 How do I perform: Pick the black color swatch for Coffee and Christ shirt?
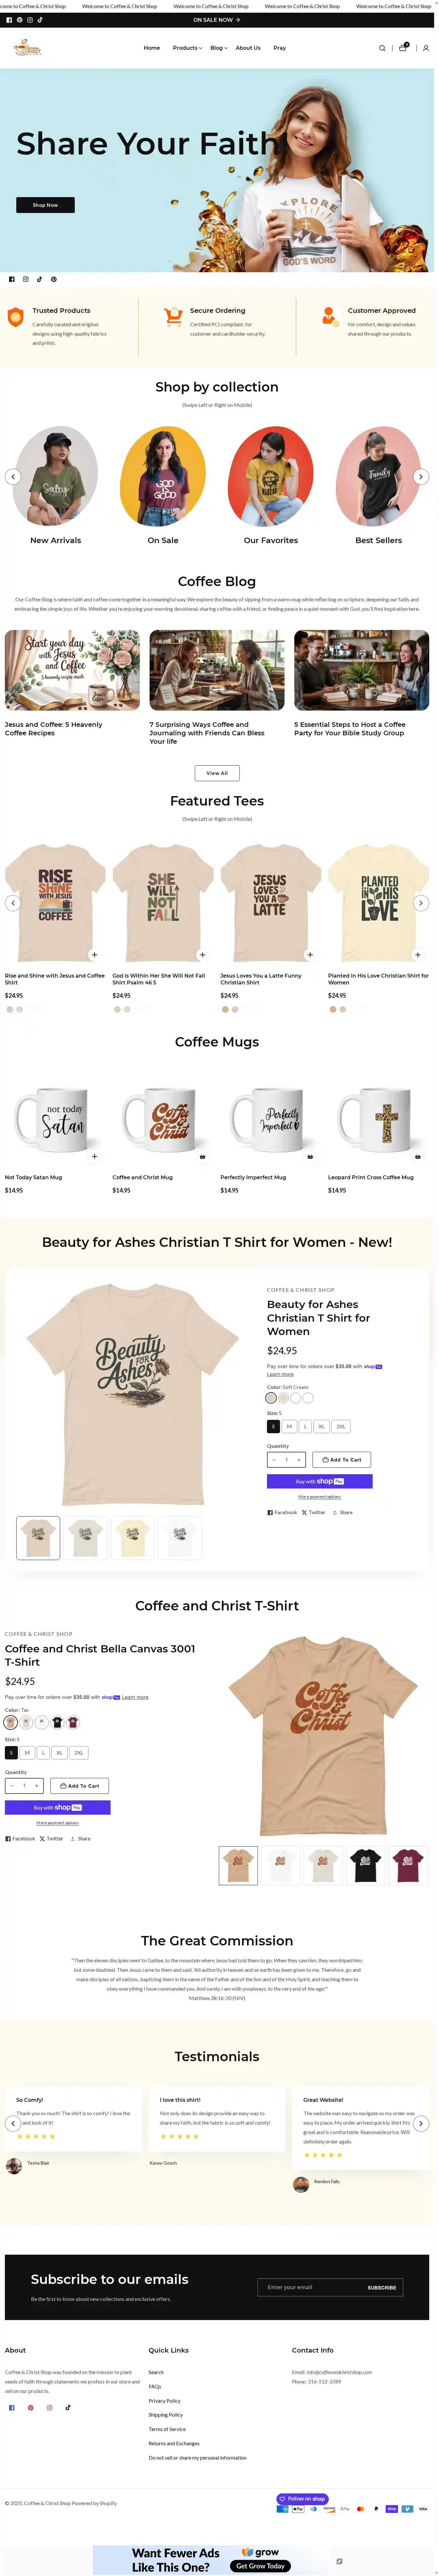click(57, 1722)
